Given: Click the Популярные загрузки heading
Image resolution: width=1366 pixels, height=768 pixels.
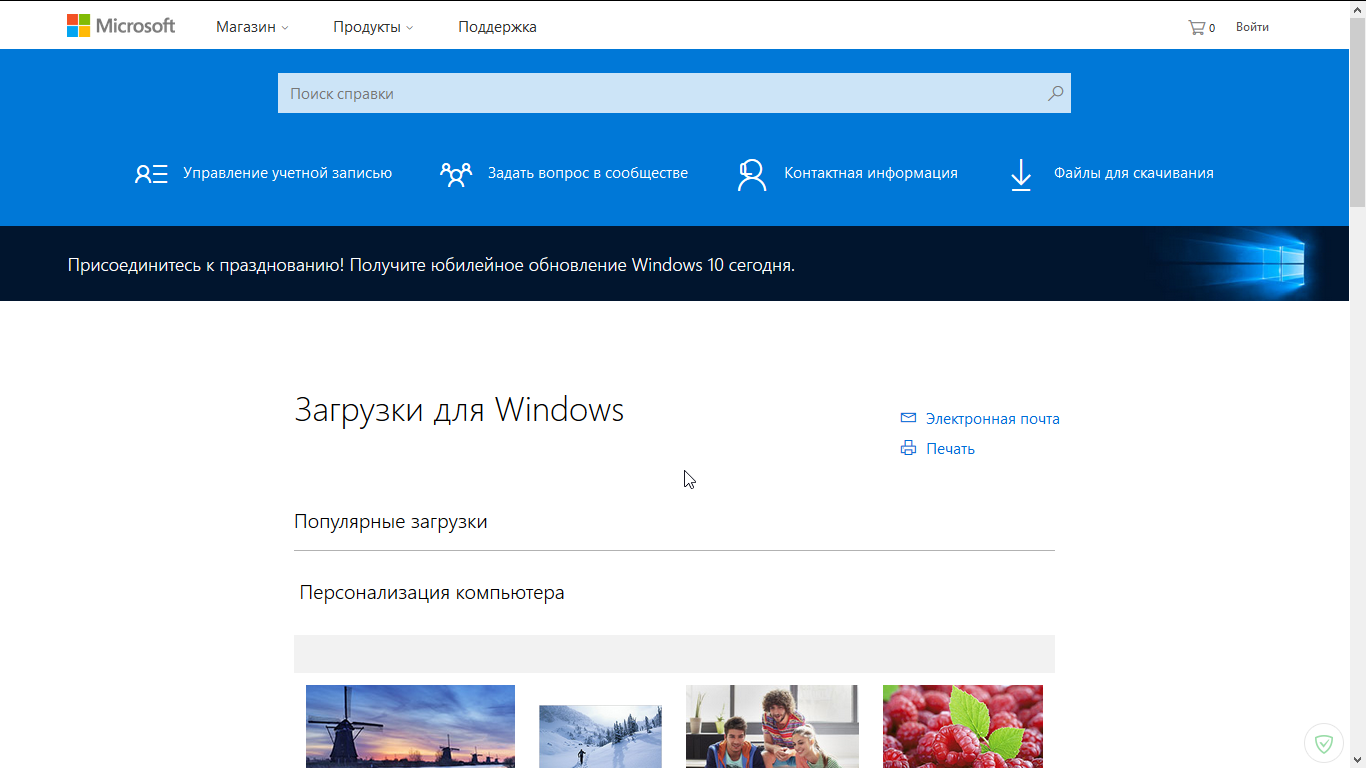Looking at the screenshot, I should coord(391,521).
